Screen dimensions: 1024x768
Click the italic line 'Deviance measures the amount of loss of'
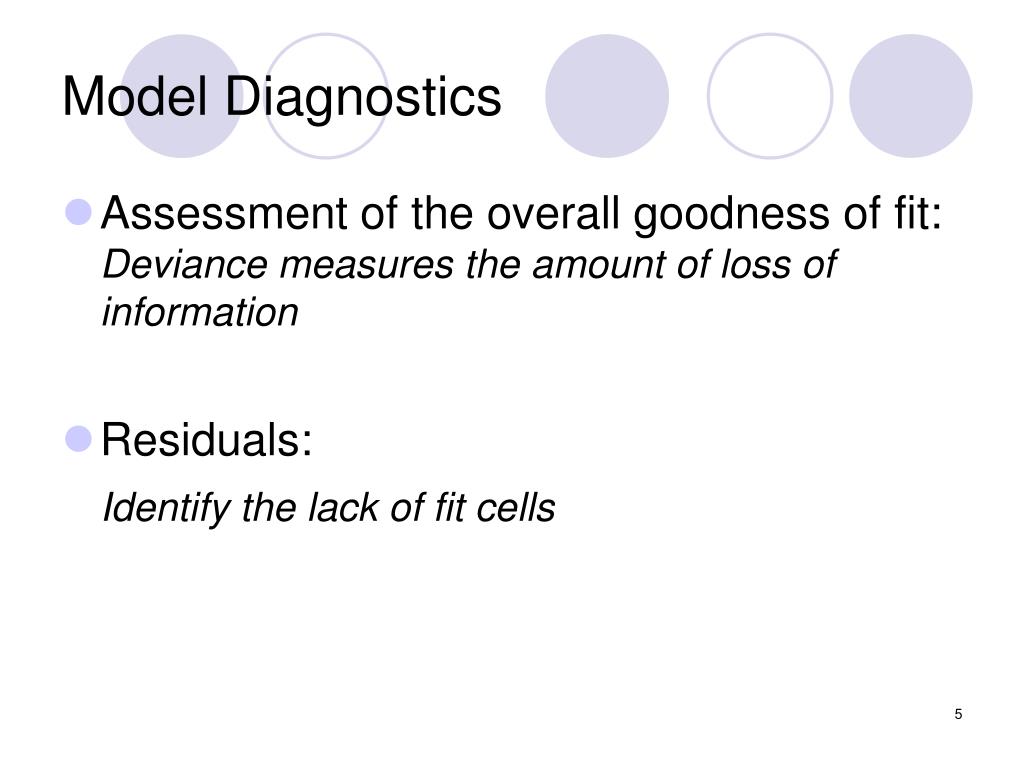pos(469,265)
